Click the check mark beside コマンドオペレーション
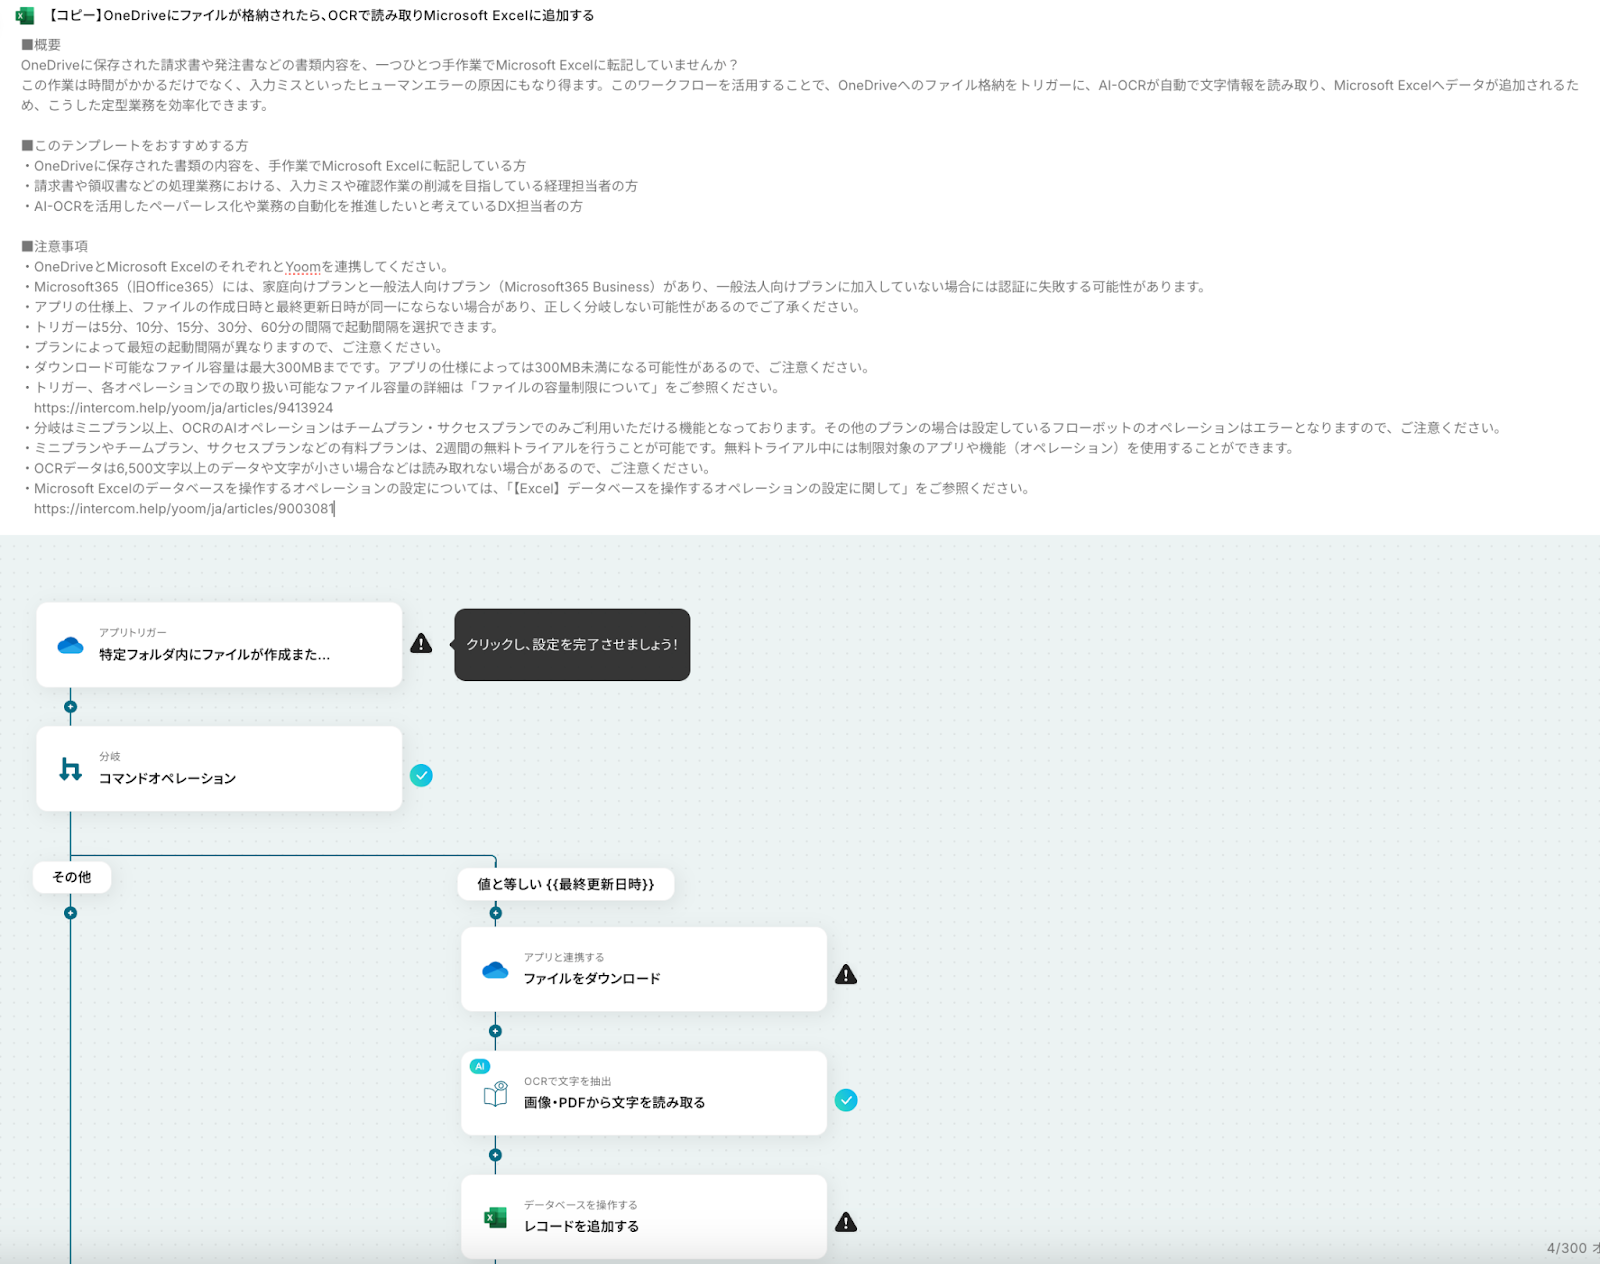Screen dimensions: 1600x1264 (x=421, y=775)
